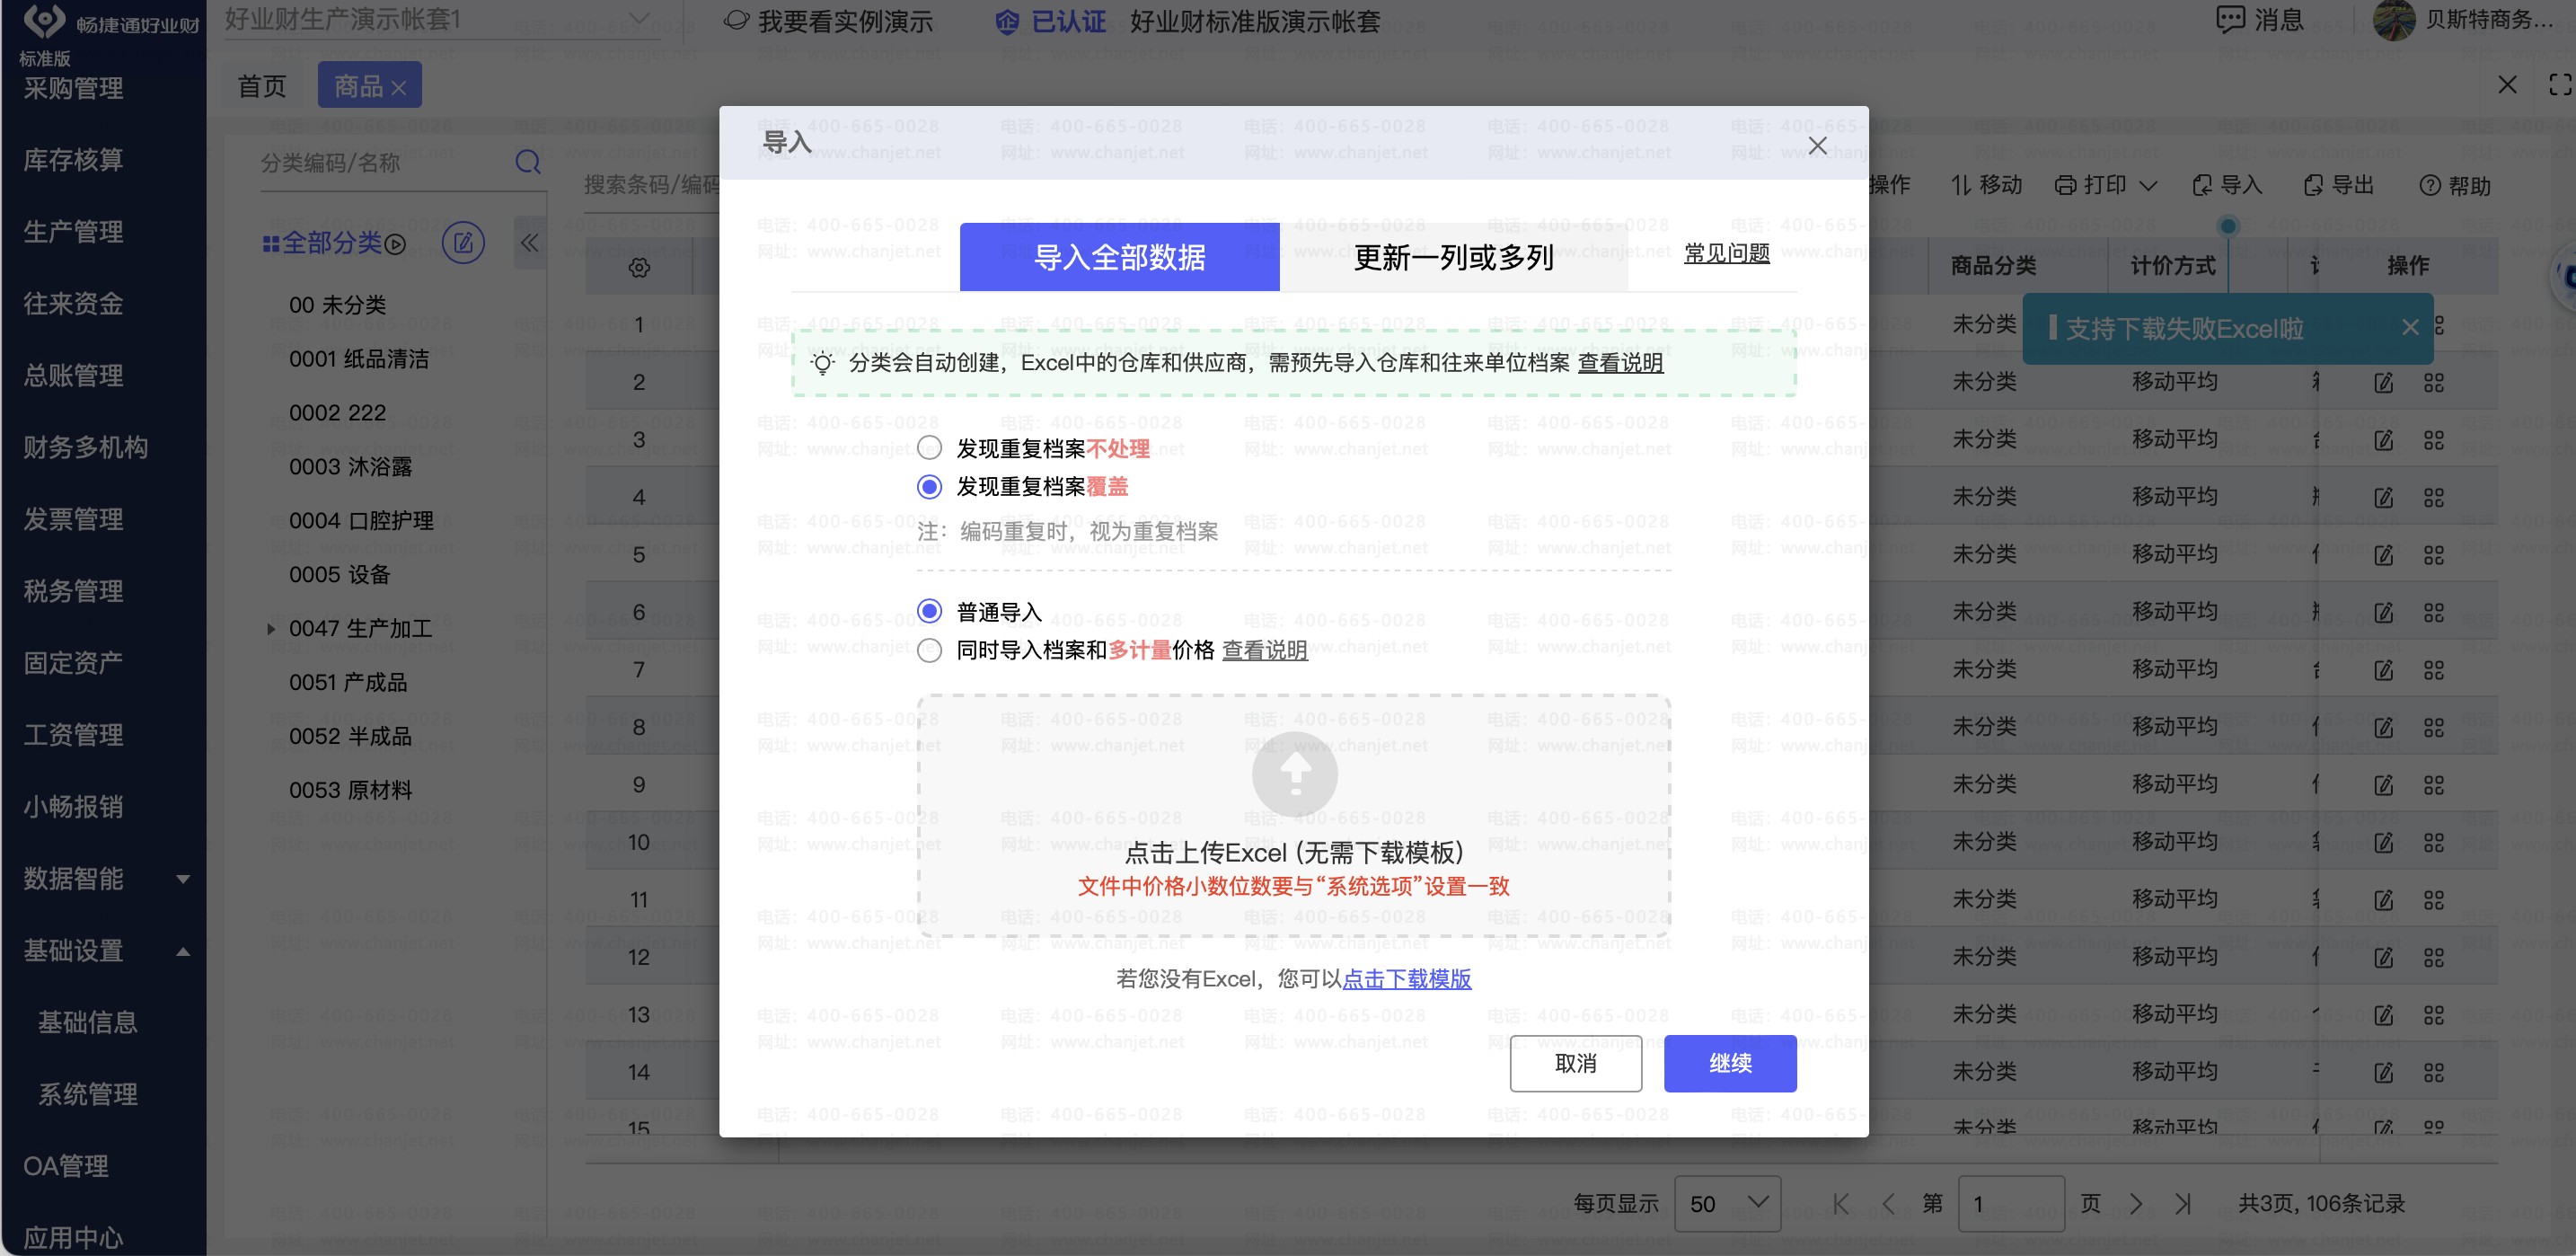Dismiss the 支持下载失败Excel啦 tooltip
Viewport: 2576px width, 1256px height.
pos(2410,328)
